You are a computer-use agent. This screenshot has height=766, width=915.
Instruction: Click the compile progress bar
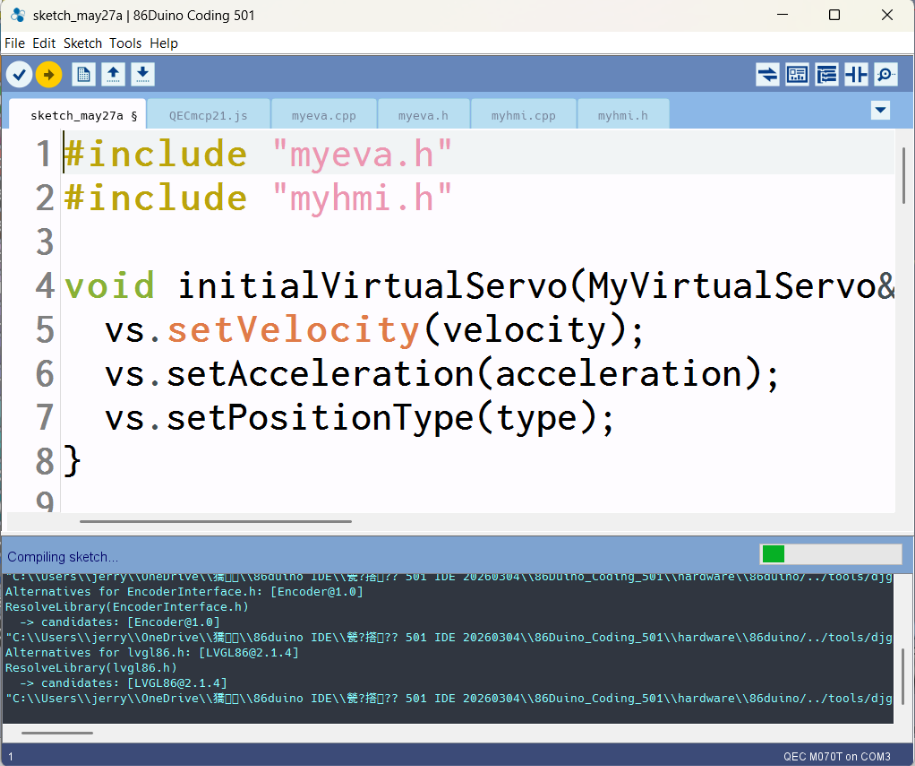click(831, 554)
